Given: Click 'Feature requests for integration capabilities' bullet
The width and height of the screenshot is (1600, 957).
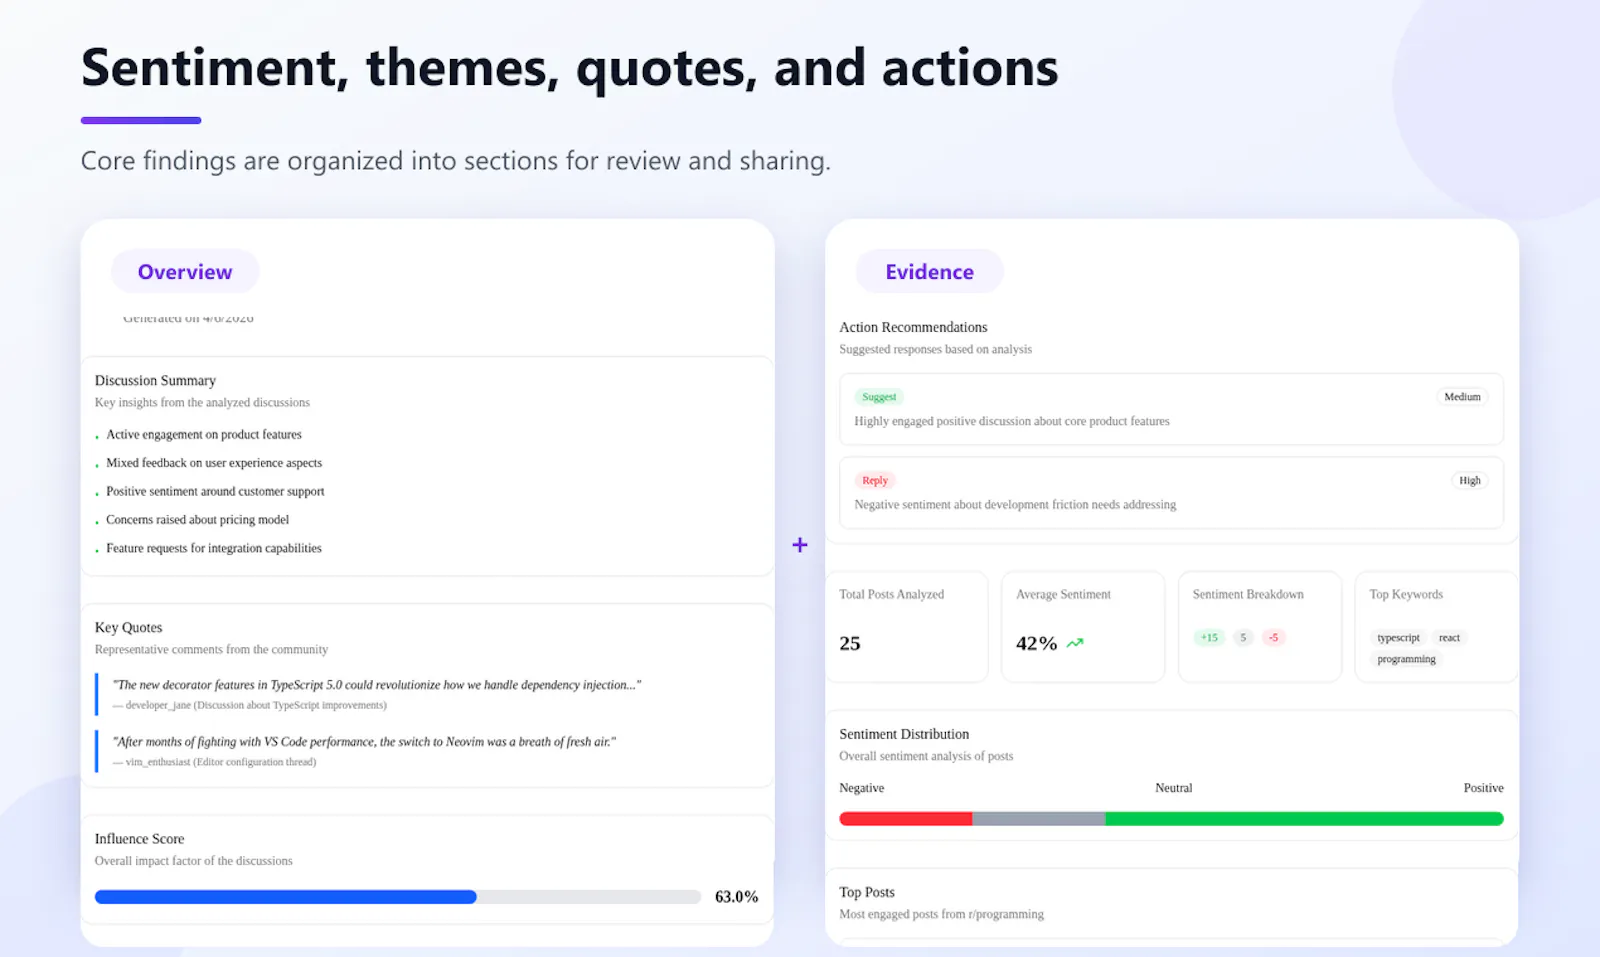Looking at the screenshot, I should (x=214, y=548).
